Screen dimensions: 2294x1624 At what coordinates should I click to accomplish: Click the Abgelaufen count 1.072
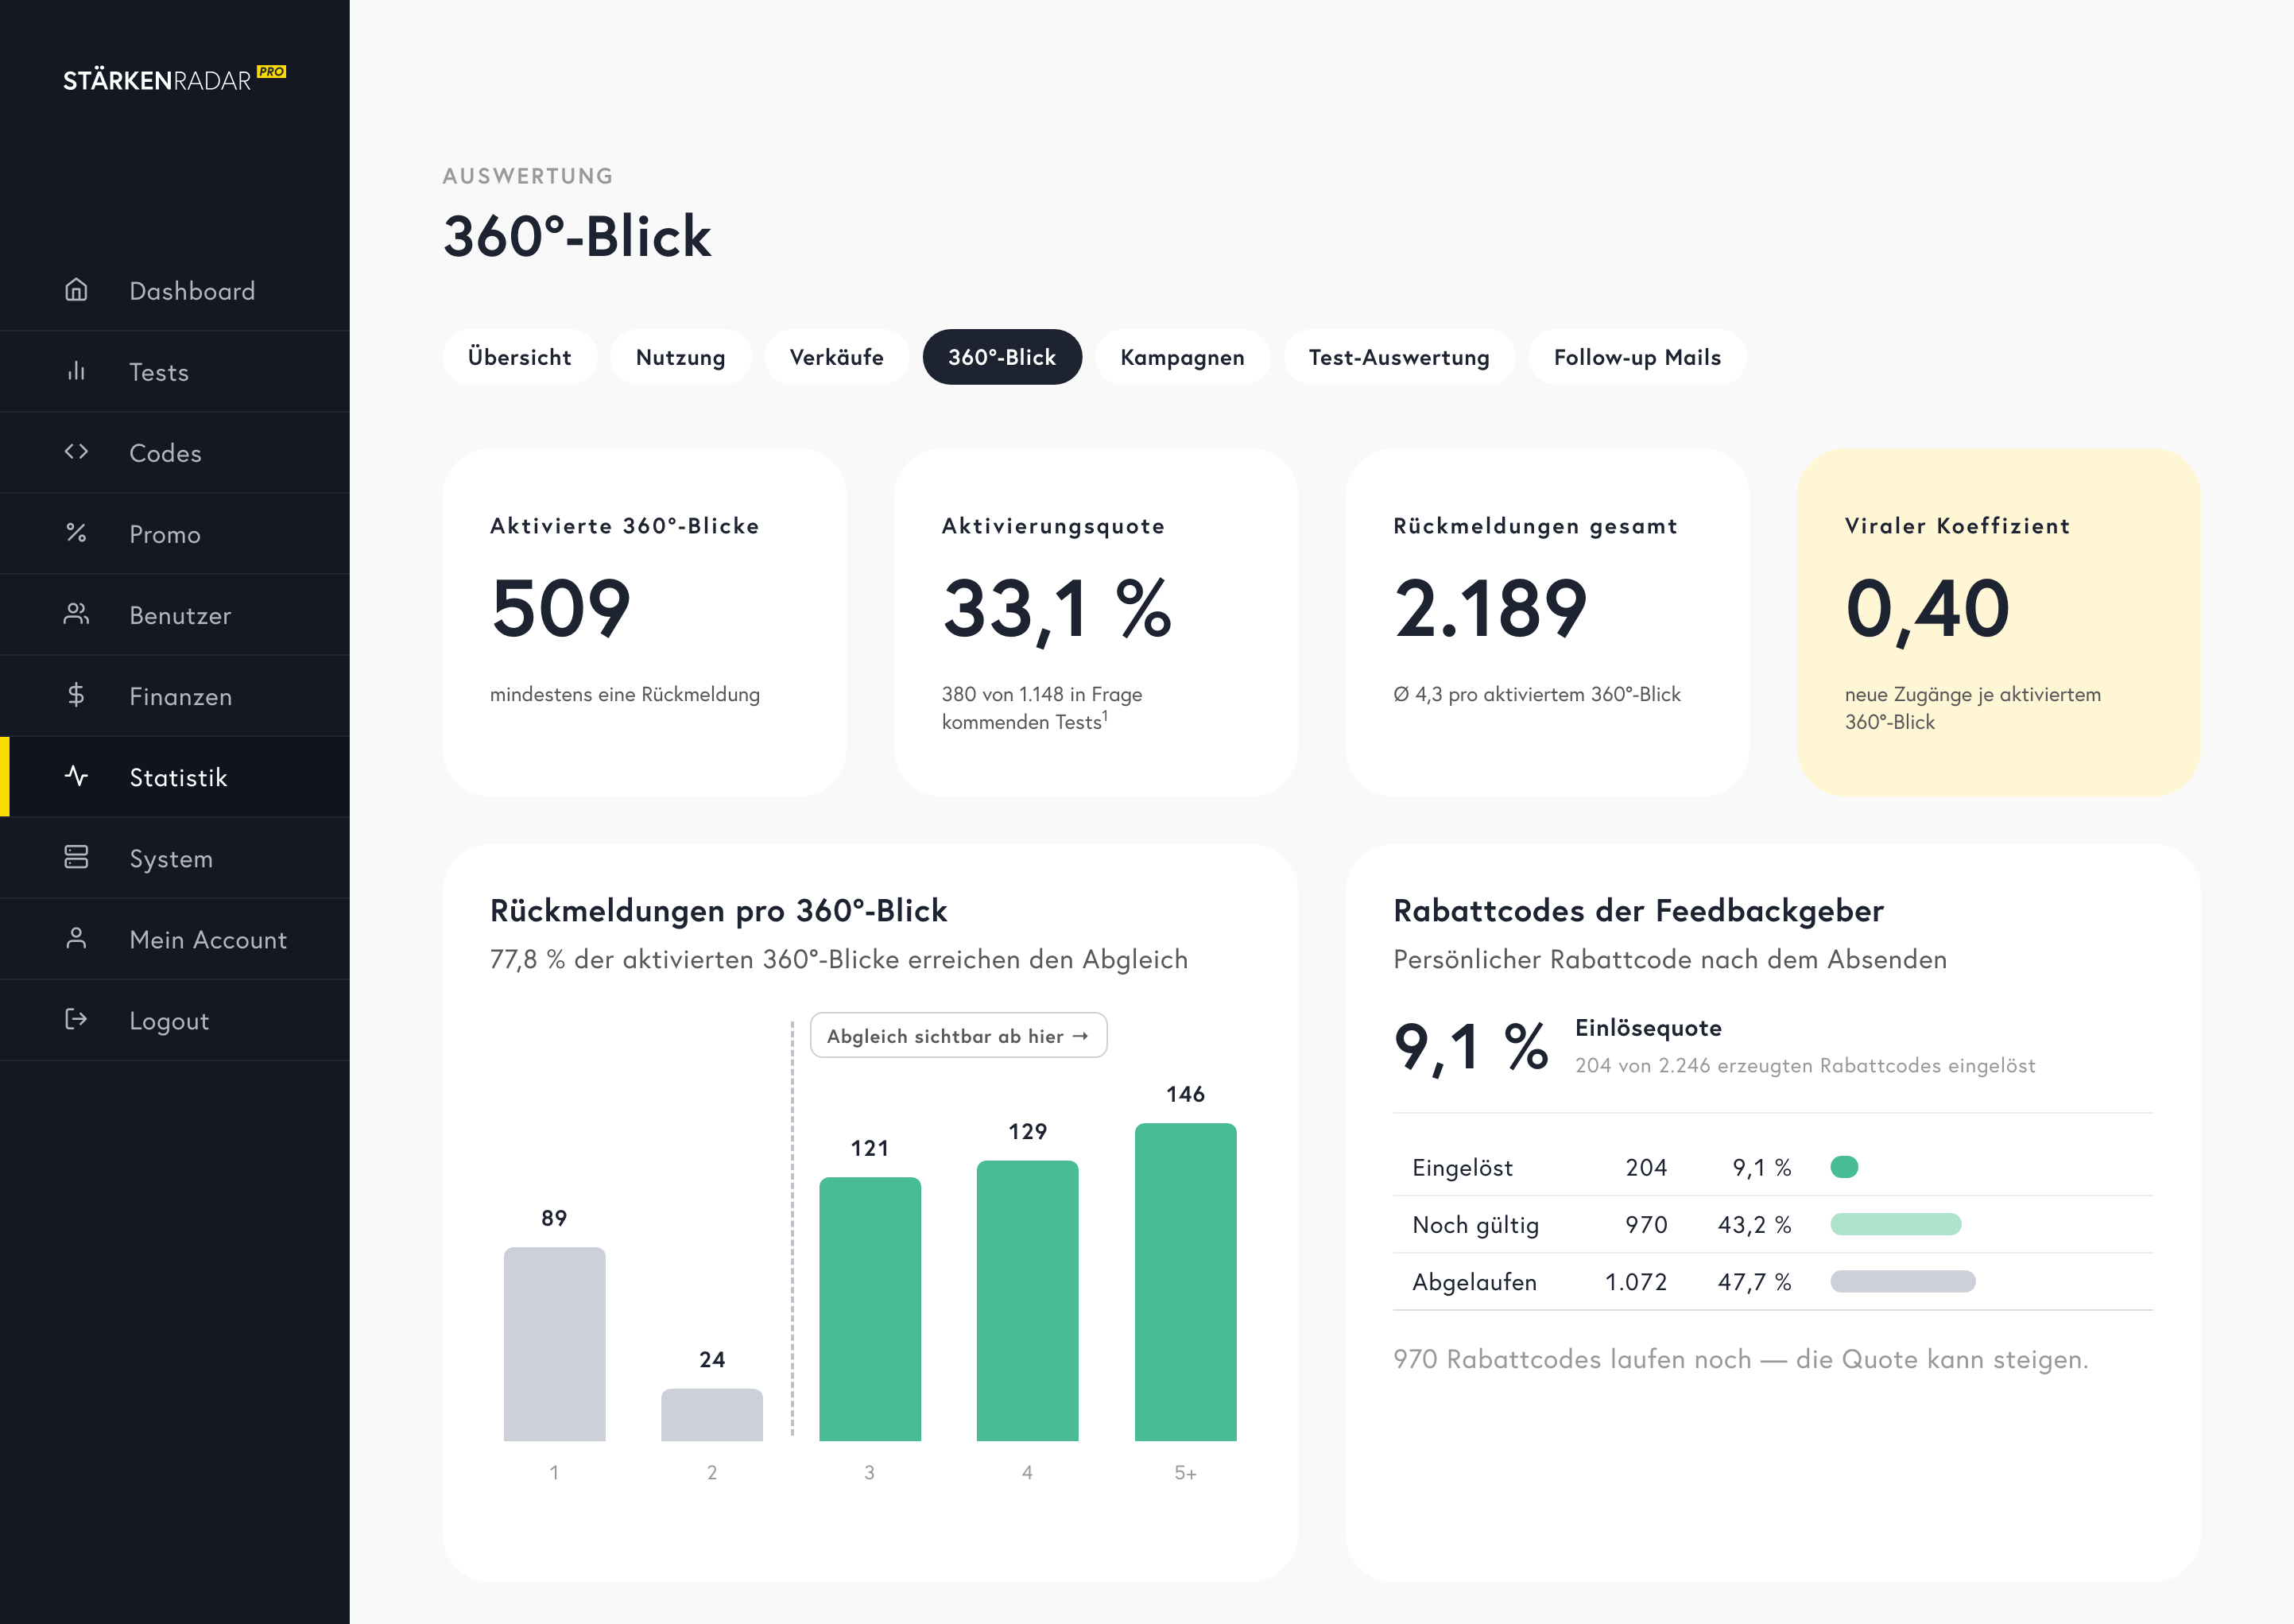pyautogui.click(x=1636, y=1282)
